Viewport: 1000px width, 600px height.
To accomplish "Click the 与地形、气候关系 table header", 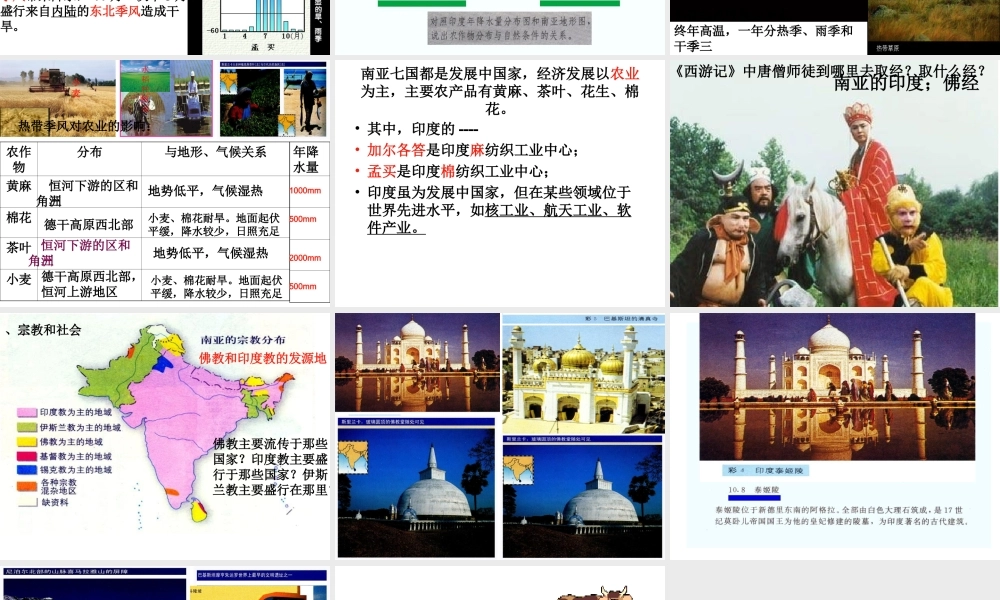I will tap(215, 159).
